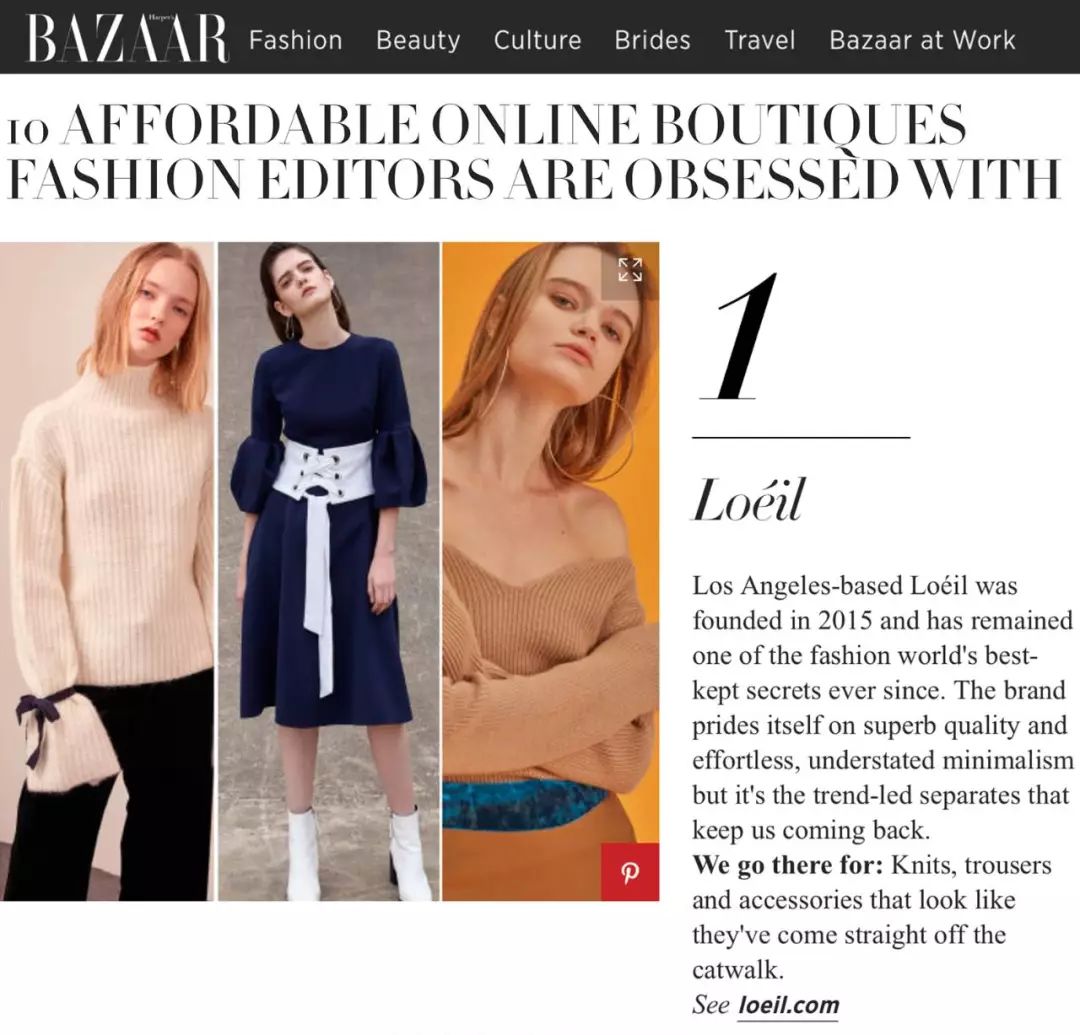Screen dimensions: 1080x1035
Task: Open the Fashion menu item
Action: [x=295, y=40]
